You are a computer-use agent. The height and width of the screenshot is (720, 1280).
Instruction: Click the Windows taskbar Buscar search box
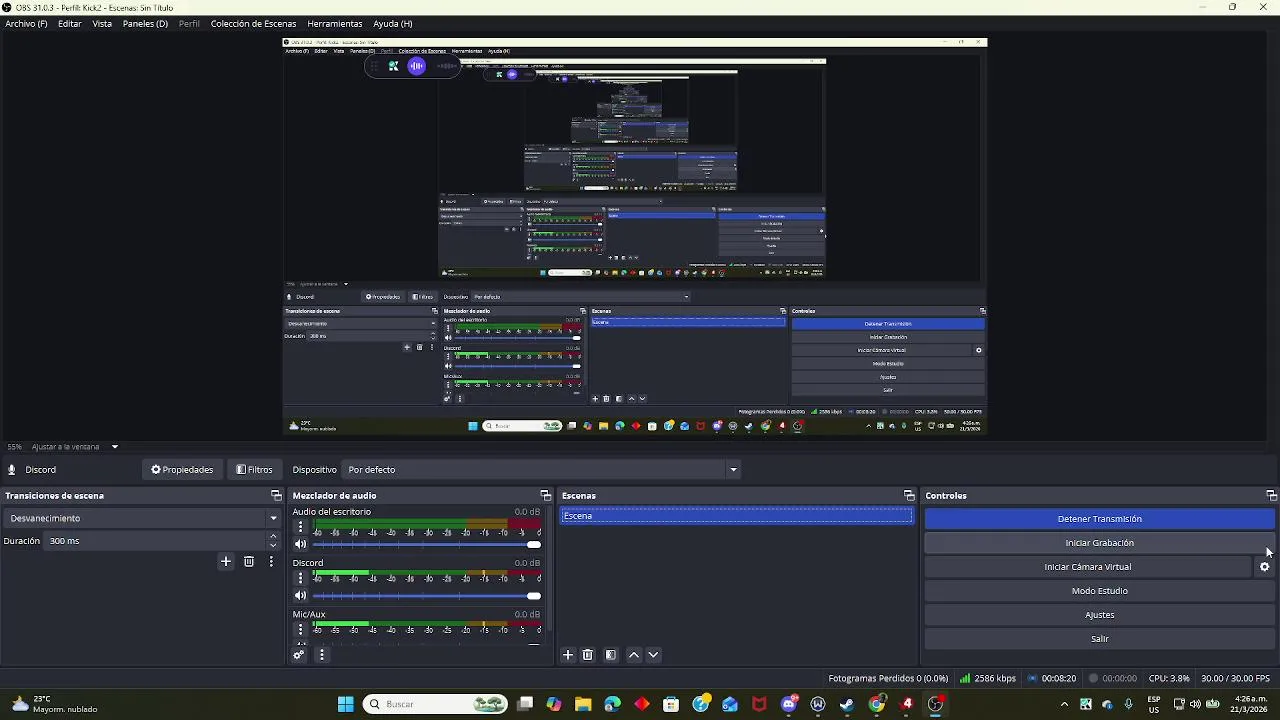[x=436, y=704]
